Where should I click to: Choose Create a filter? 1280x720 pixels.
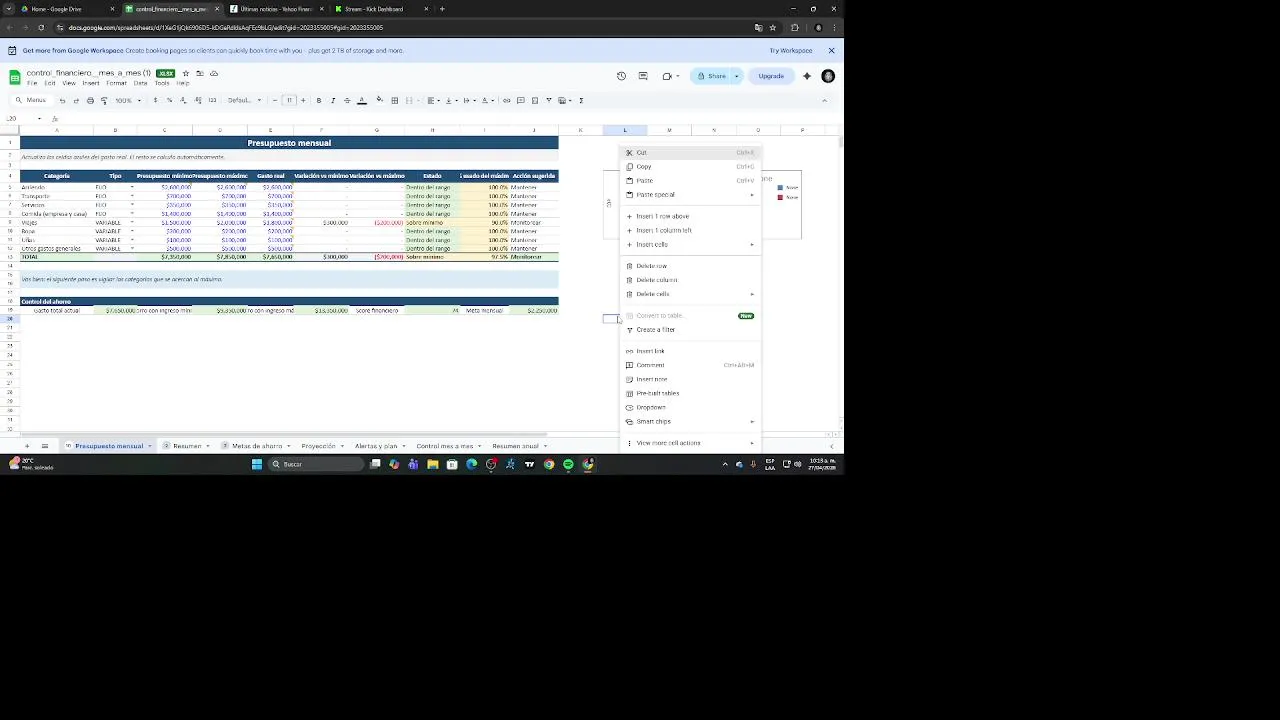point(690,329)
